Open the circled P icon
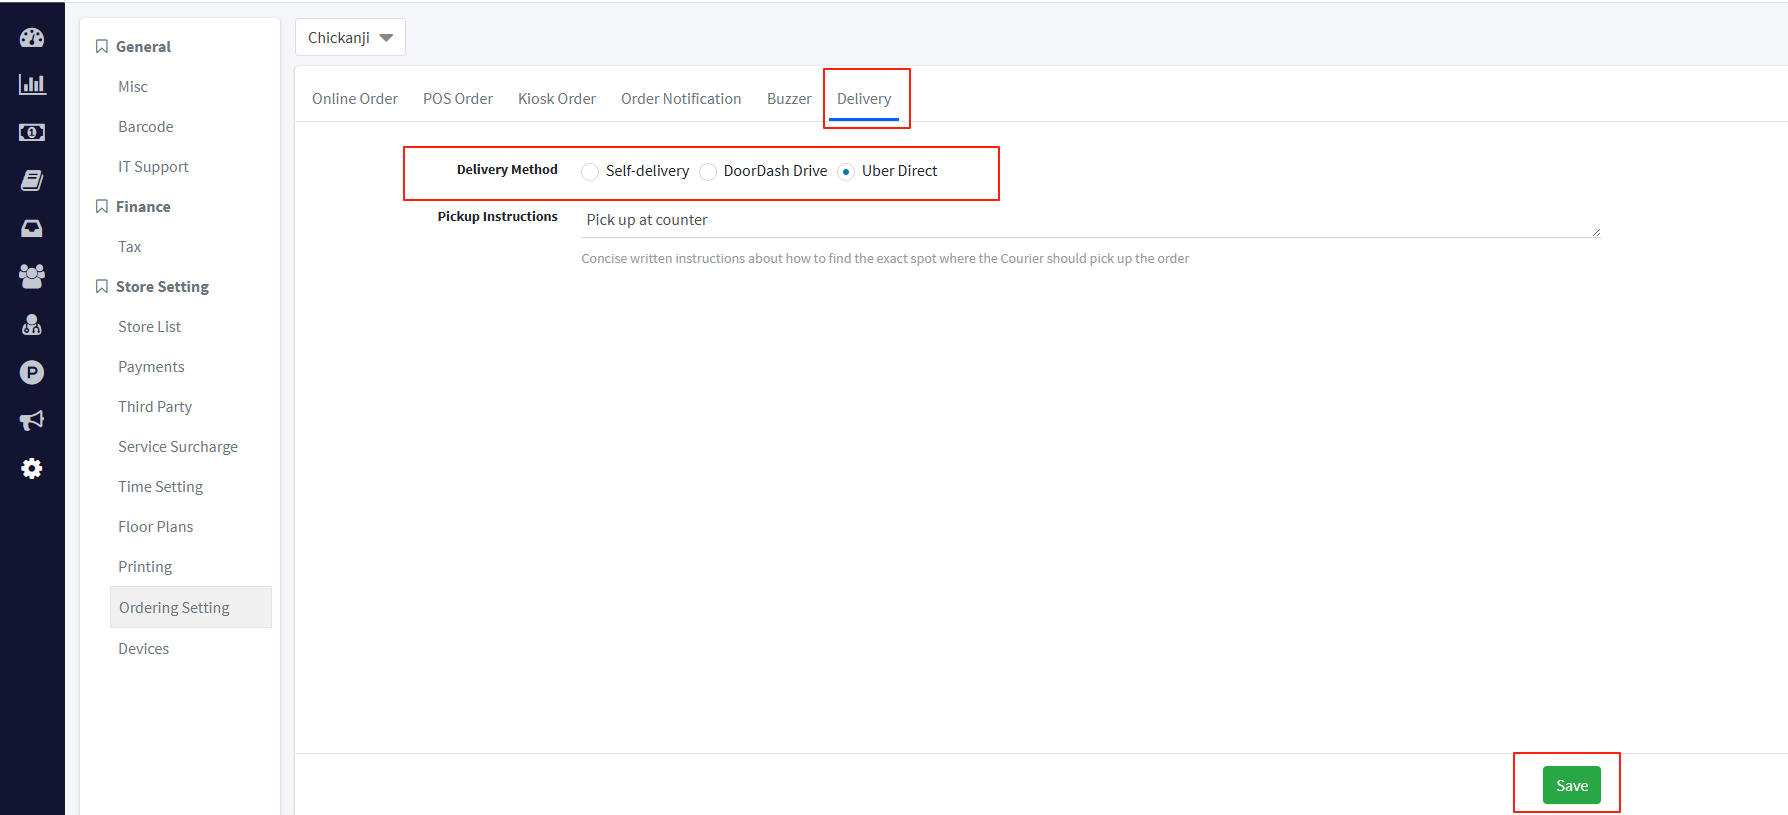This screenshot has height=815, width=1788. click(x=32, y=372)
